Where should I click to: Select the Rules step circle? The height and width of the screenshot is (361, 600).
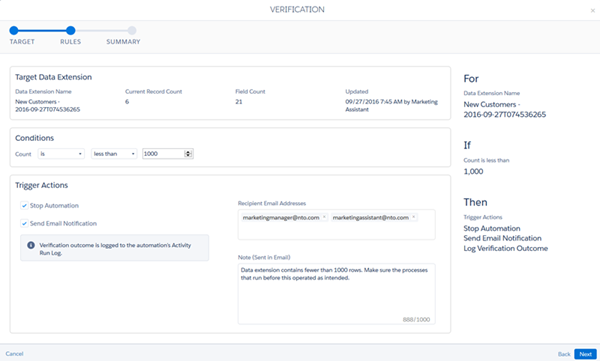70,30
